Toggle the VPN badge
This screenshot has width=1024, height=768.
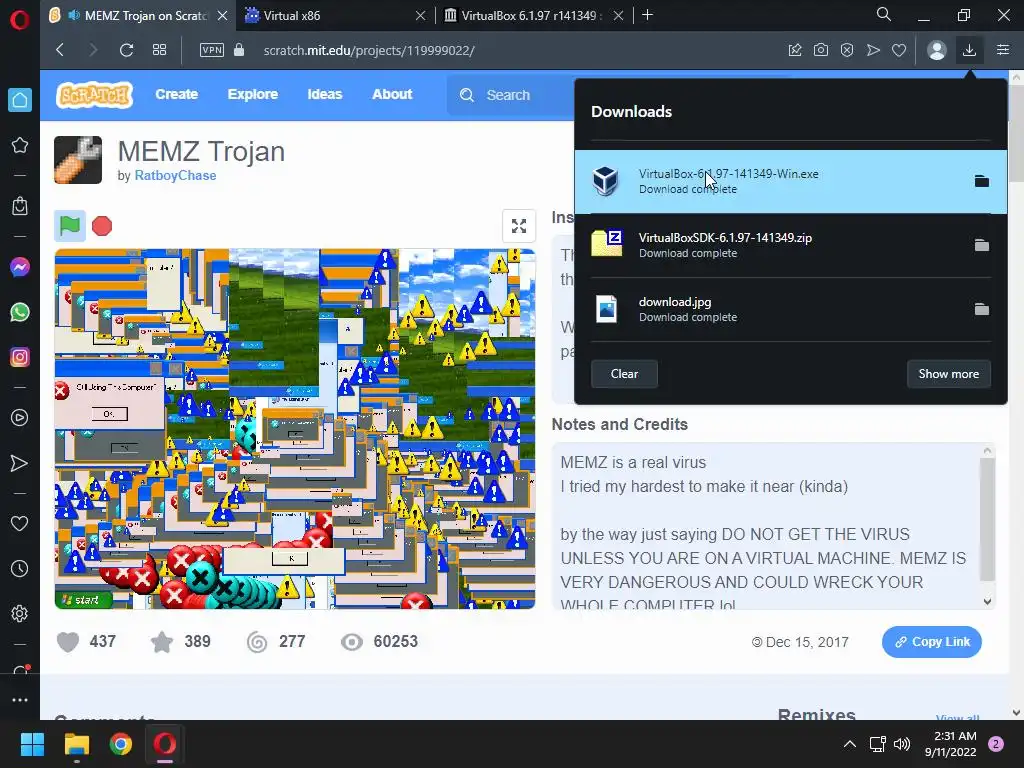pyautogui.click(x=212, y=50)
